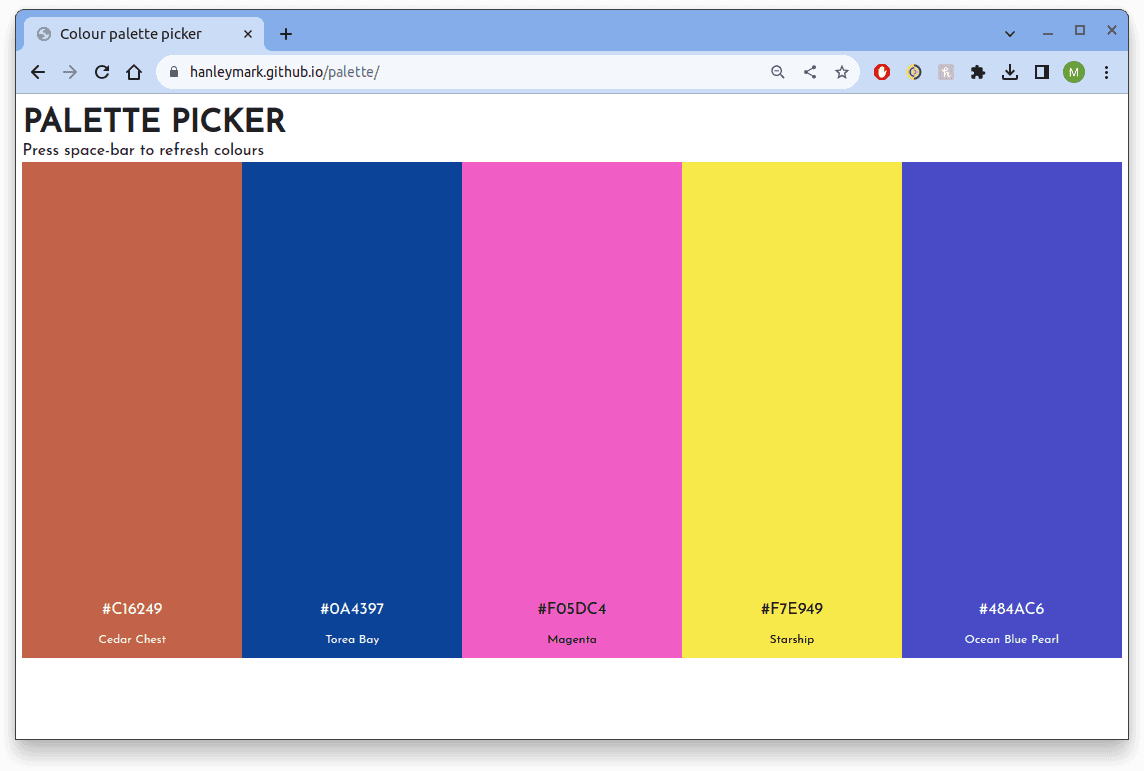Click the hex code #0A4397
This screenshot has height=771, width=1144.
pos(352,608)
